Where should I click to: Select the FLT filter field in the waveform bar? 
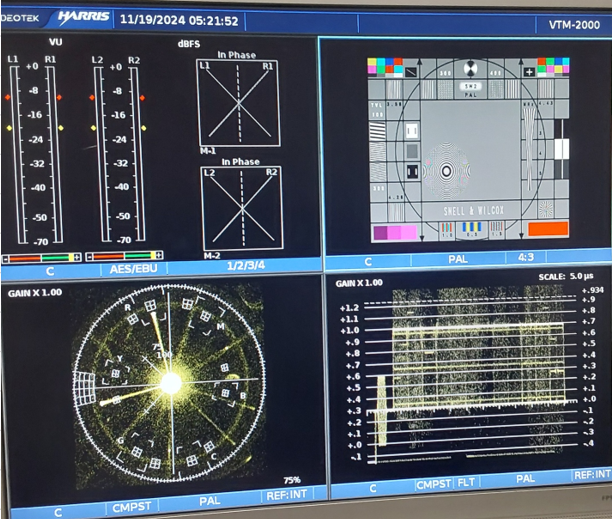tap(466, 482)
